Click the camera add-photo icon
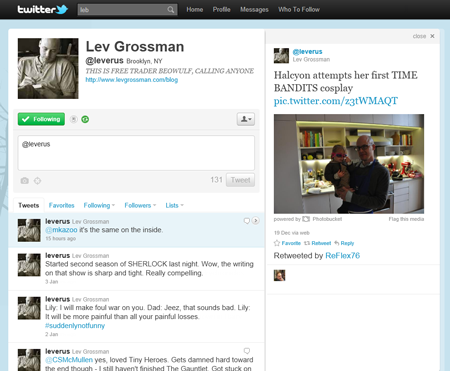This screenshot has height=371, width=450. click(24, 181)
